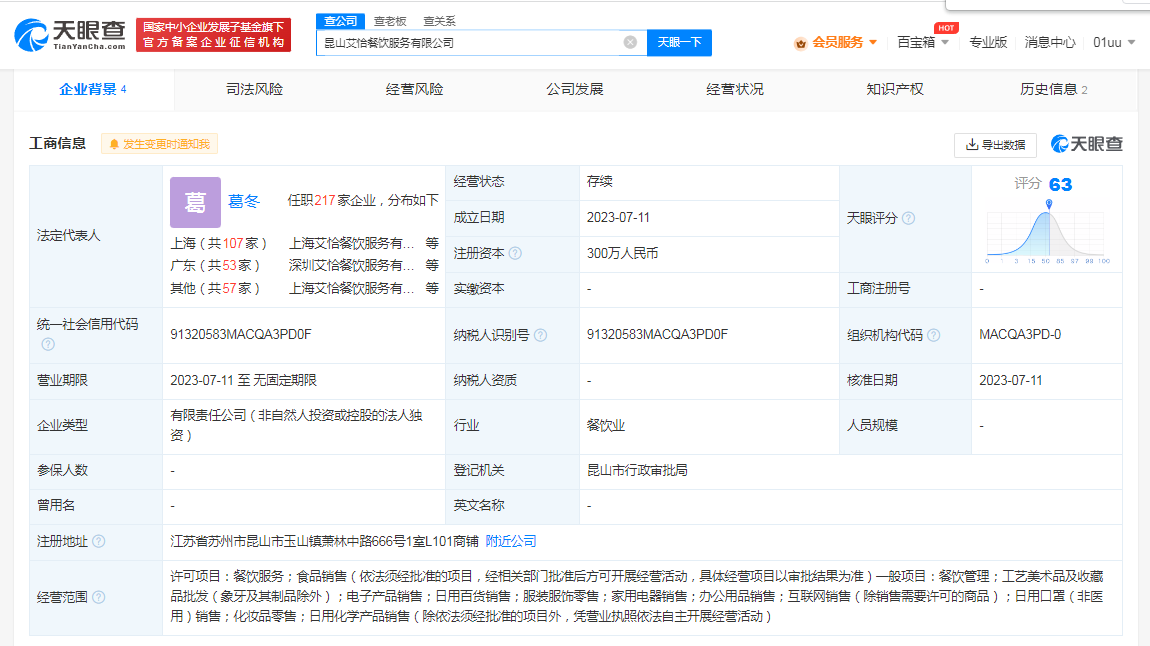The width and height of the screenshot is (1150, 646).
Task: Open 会员服务 dropdown menu
Action: (x=835, y=42)
